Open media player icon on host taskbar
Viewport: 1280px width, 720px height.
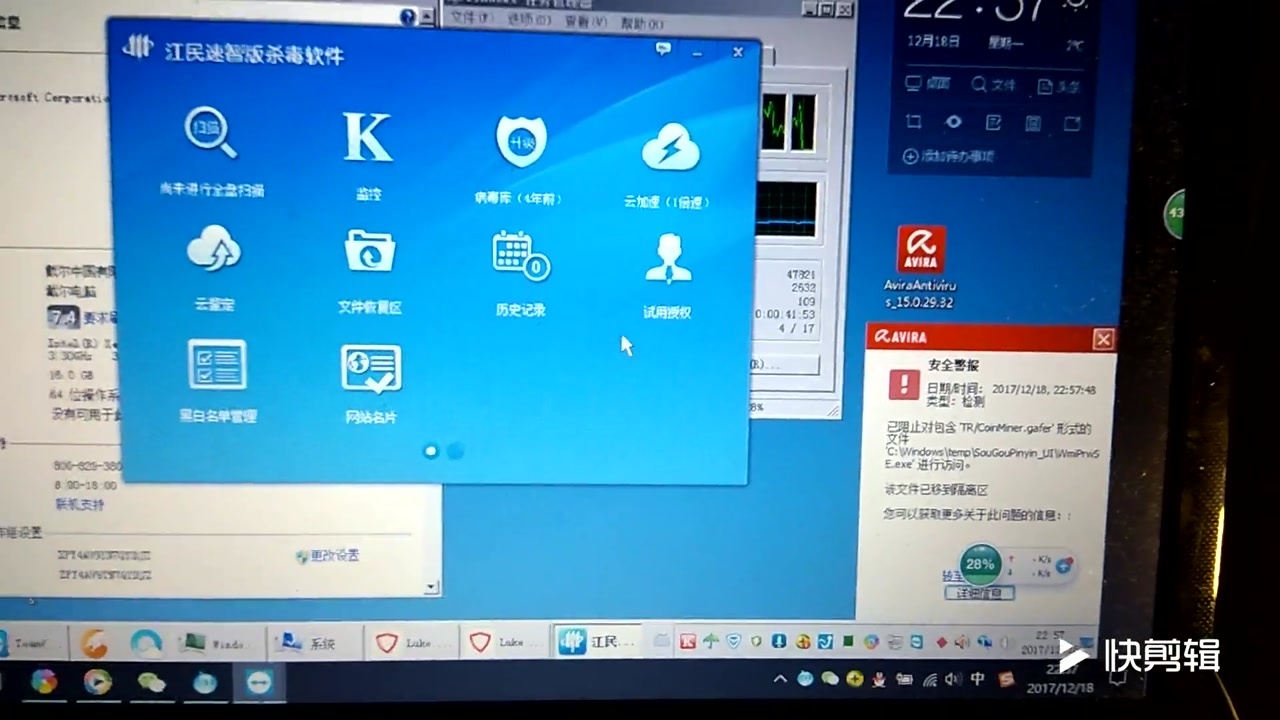(x=97, y=682)
